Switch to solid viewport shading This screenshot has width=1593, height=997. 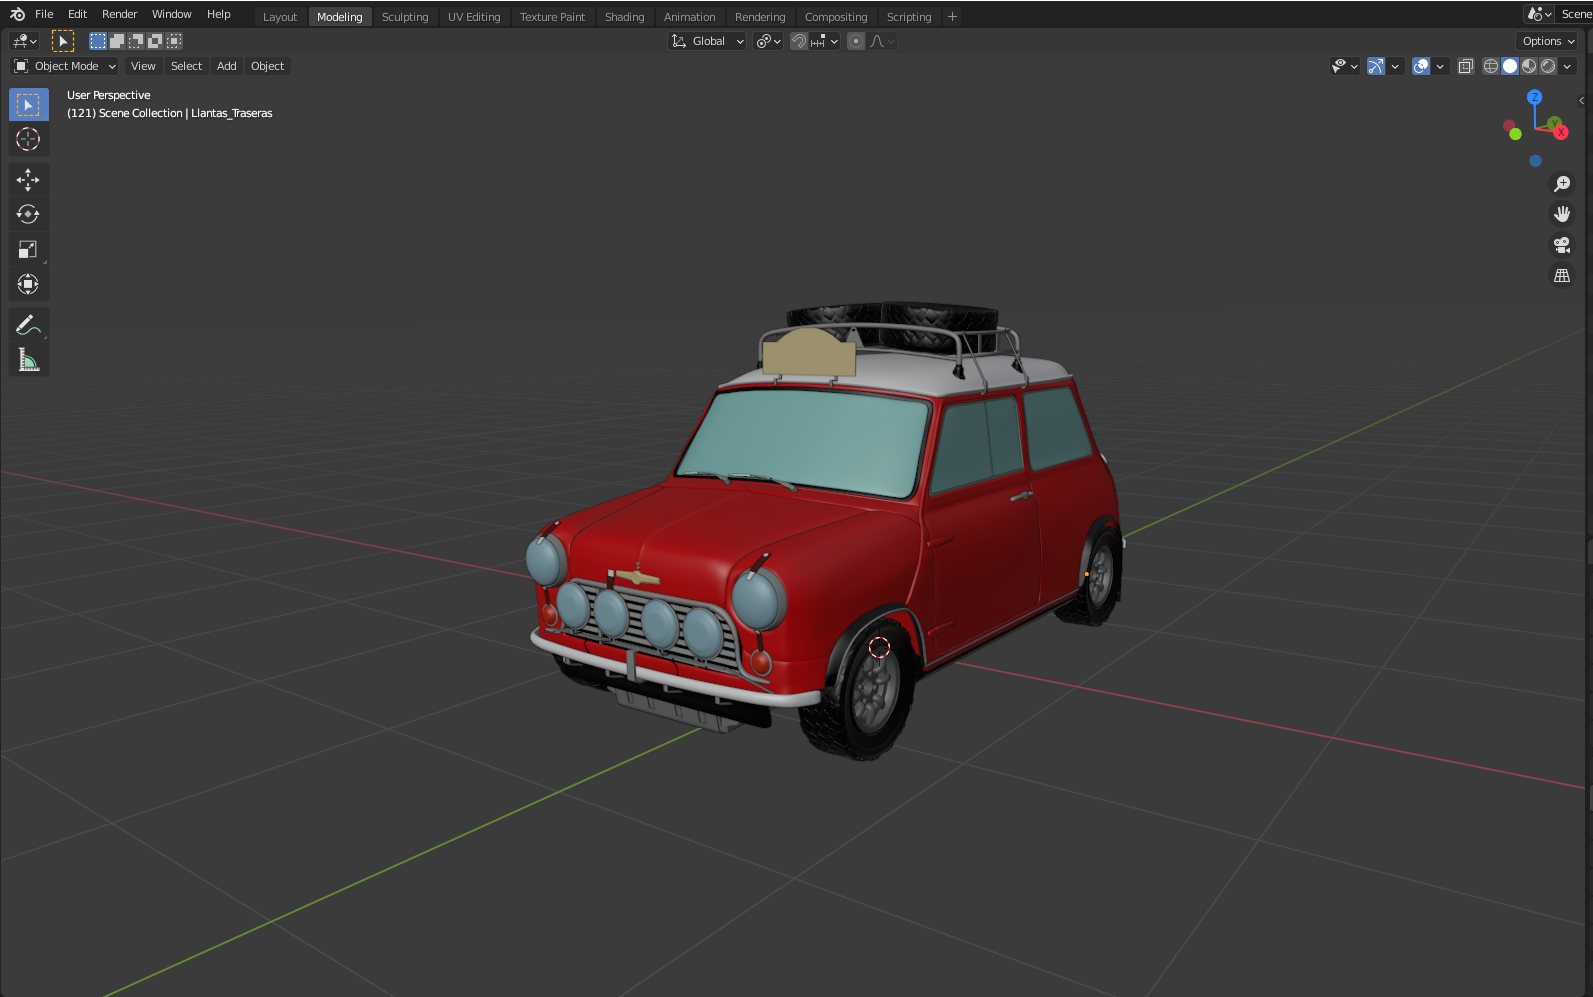coord(1510,66)
